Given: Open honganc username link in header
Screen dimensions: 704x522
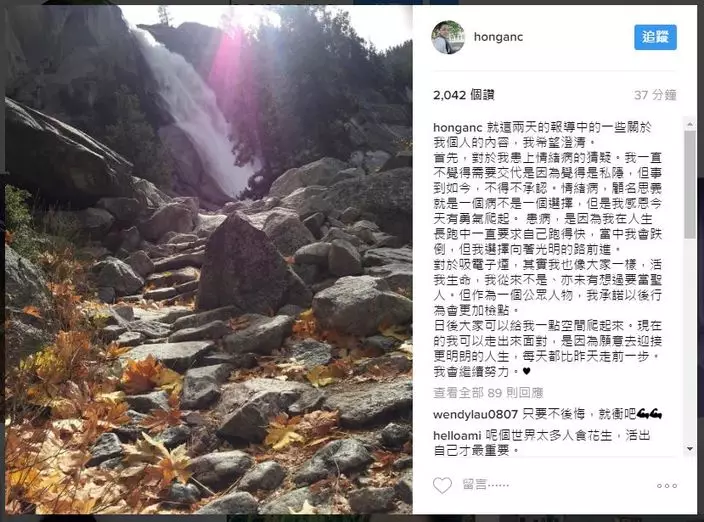Looking at the screenshot, I should click(498, 37).
